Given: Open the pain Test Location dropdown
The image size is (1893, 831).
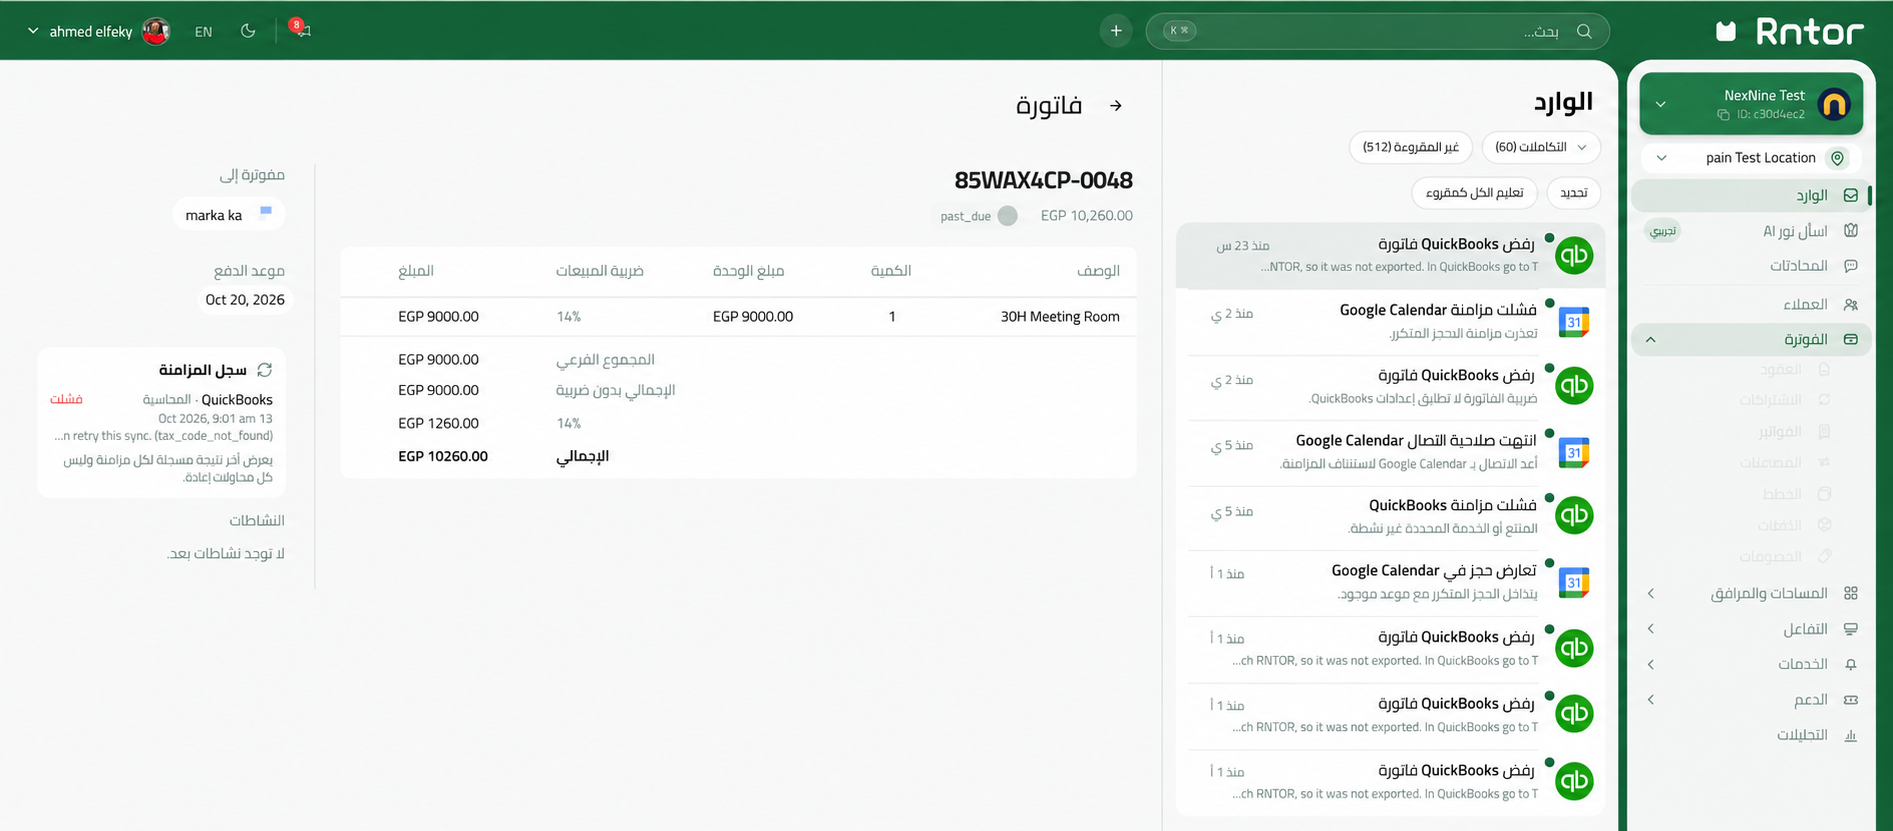Looking at the screenshot, I should point(1751,158).
